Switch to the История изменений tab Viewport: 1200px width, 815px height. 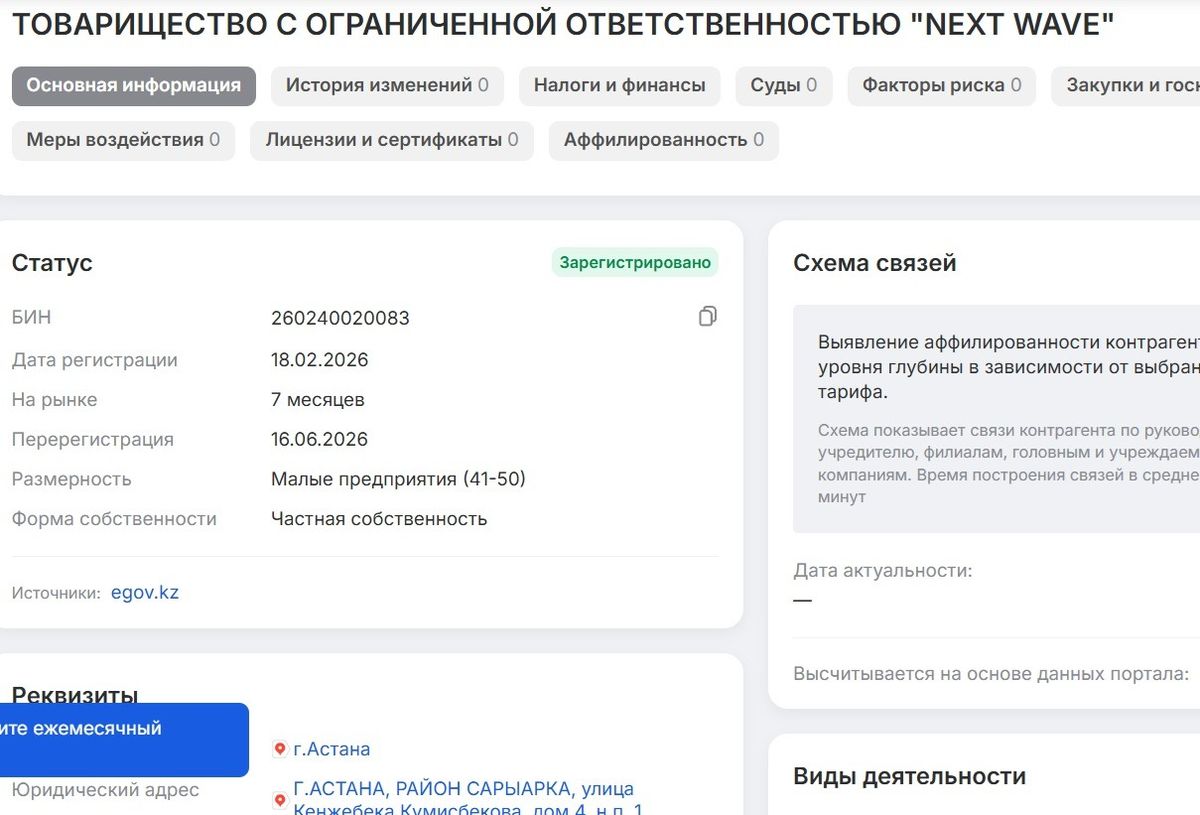pos(387,86)
